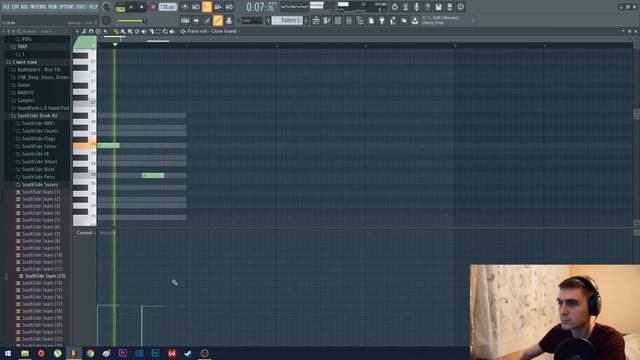640x360 pixels.
Task: Select the SouthSide Snare (5) sample
Action: 40,220
